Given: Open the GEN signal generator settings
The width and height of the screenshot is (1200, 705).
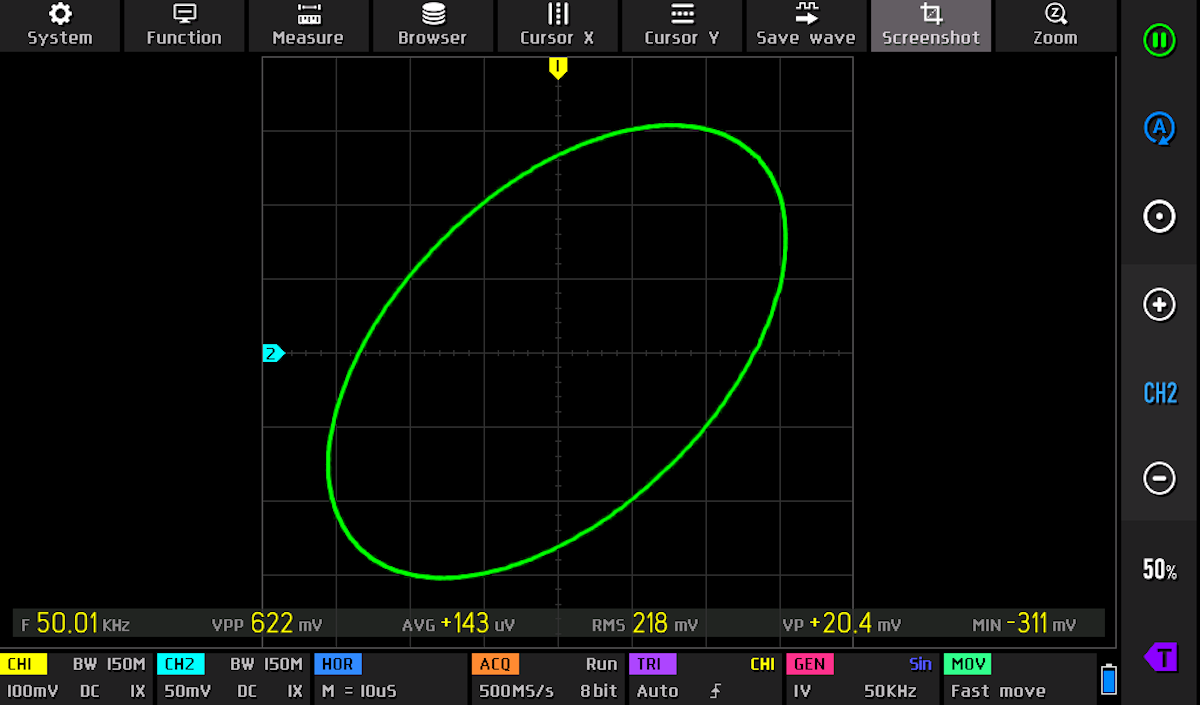Looking at the screenshot, I should tap(809, 664).
